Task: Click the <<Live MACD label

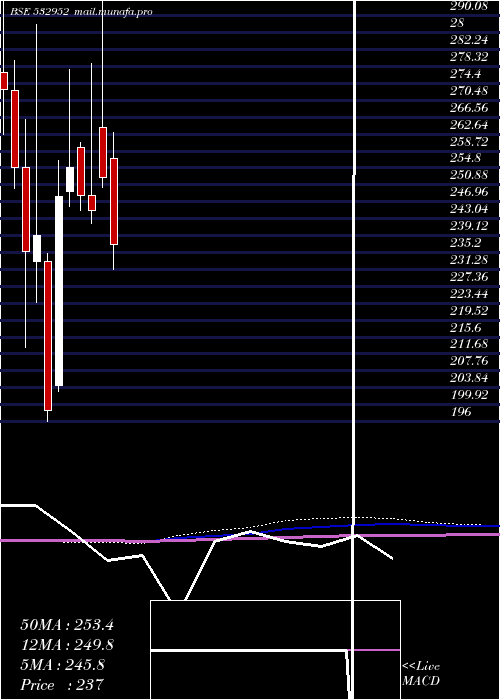Action: point(421,674)
